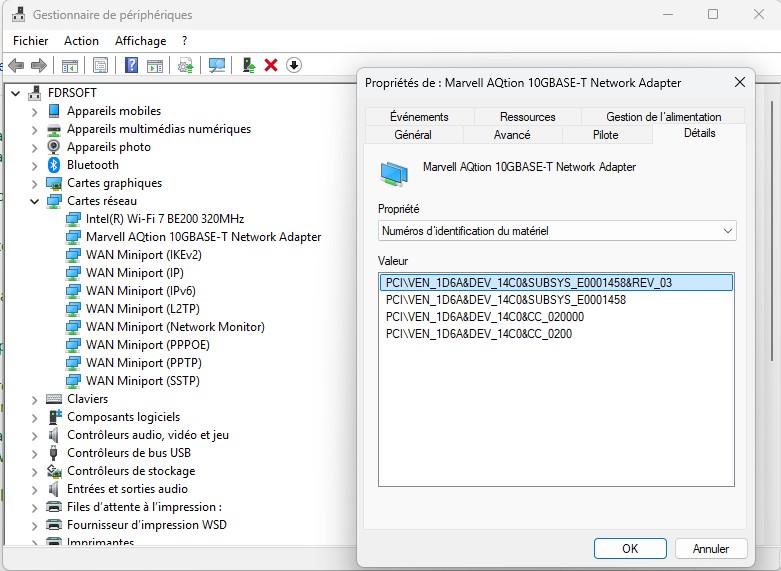This screenshot has height=571, width=781.
Task: Switch to the Général tab
Action: coord(413,135)
